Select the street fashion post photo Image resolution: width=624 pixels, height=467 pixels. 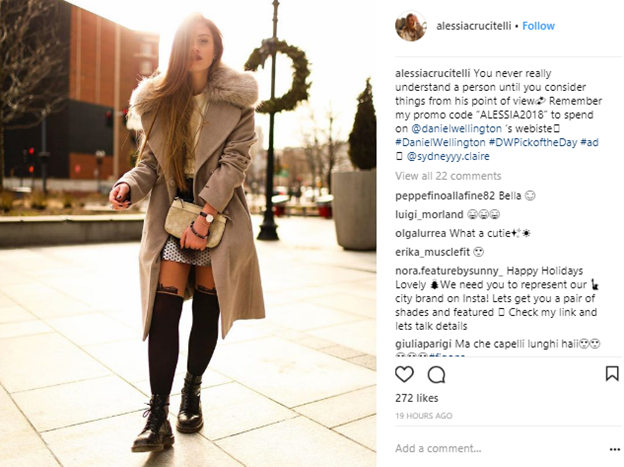pyautogui.click(x=188, y=233)
